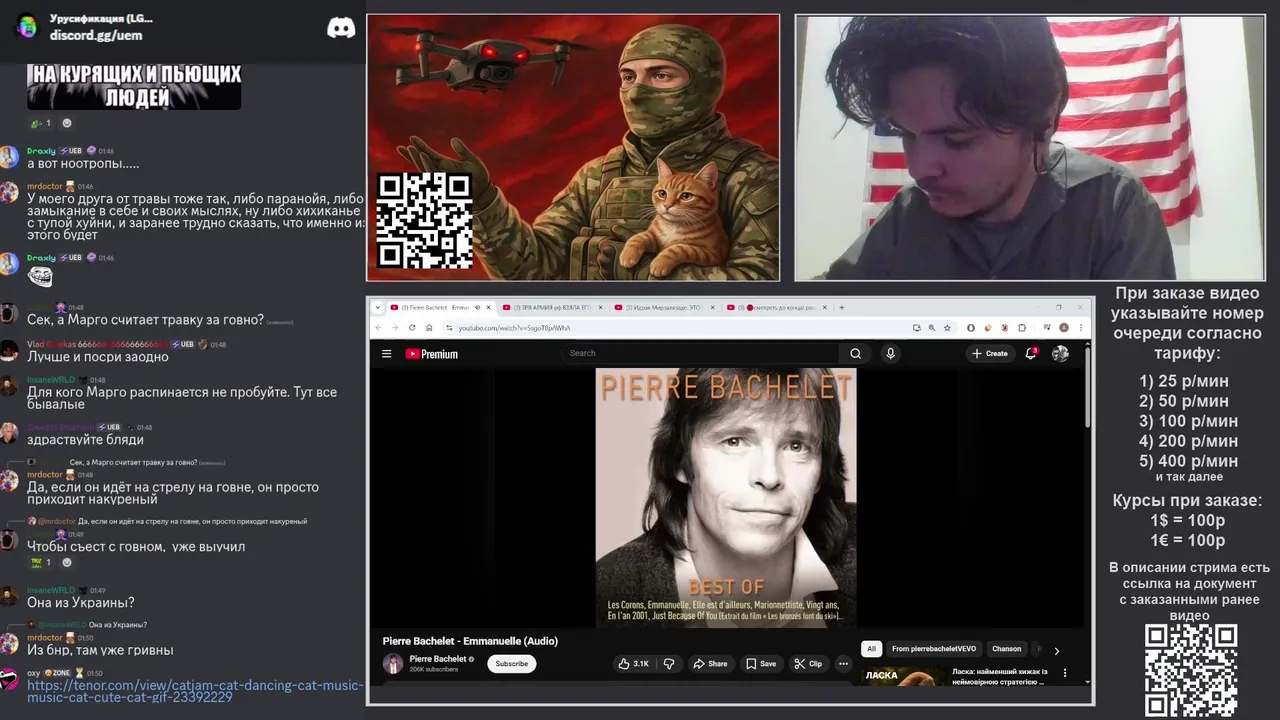Open Pierre Bachelet channel avatar
The height and width of the screenshot is (720, 1280).
click(x=393, y=663)
